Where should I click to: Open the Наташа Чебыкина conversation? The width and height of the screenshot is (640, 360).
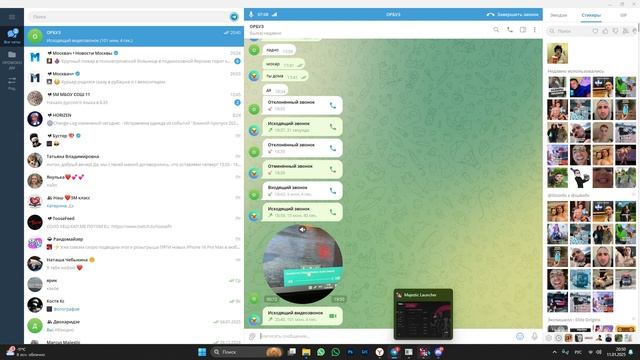click(134, 264)
